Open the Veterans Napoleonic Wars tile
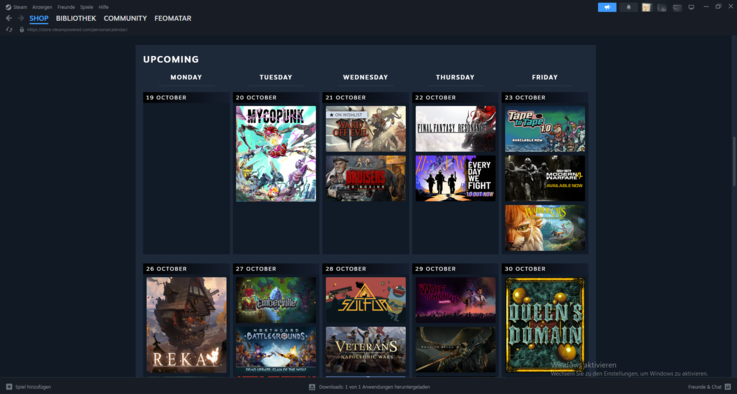This screenshot has width=737, height=394. pyautogui.click(x=366, y=350)
